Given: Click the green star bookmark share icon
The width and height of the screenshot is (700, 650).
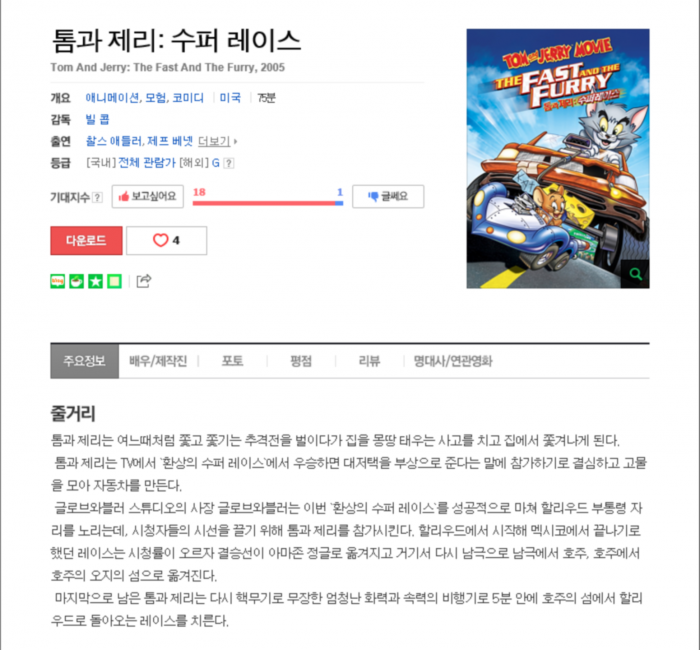Looking at the screenshot, I should point(96,281).
